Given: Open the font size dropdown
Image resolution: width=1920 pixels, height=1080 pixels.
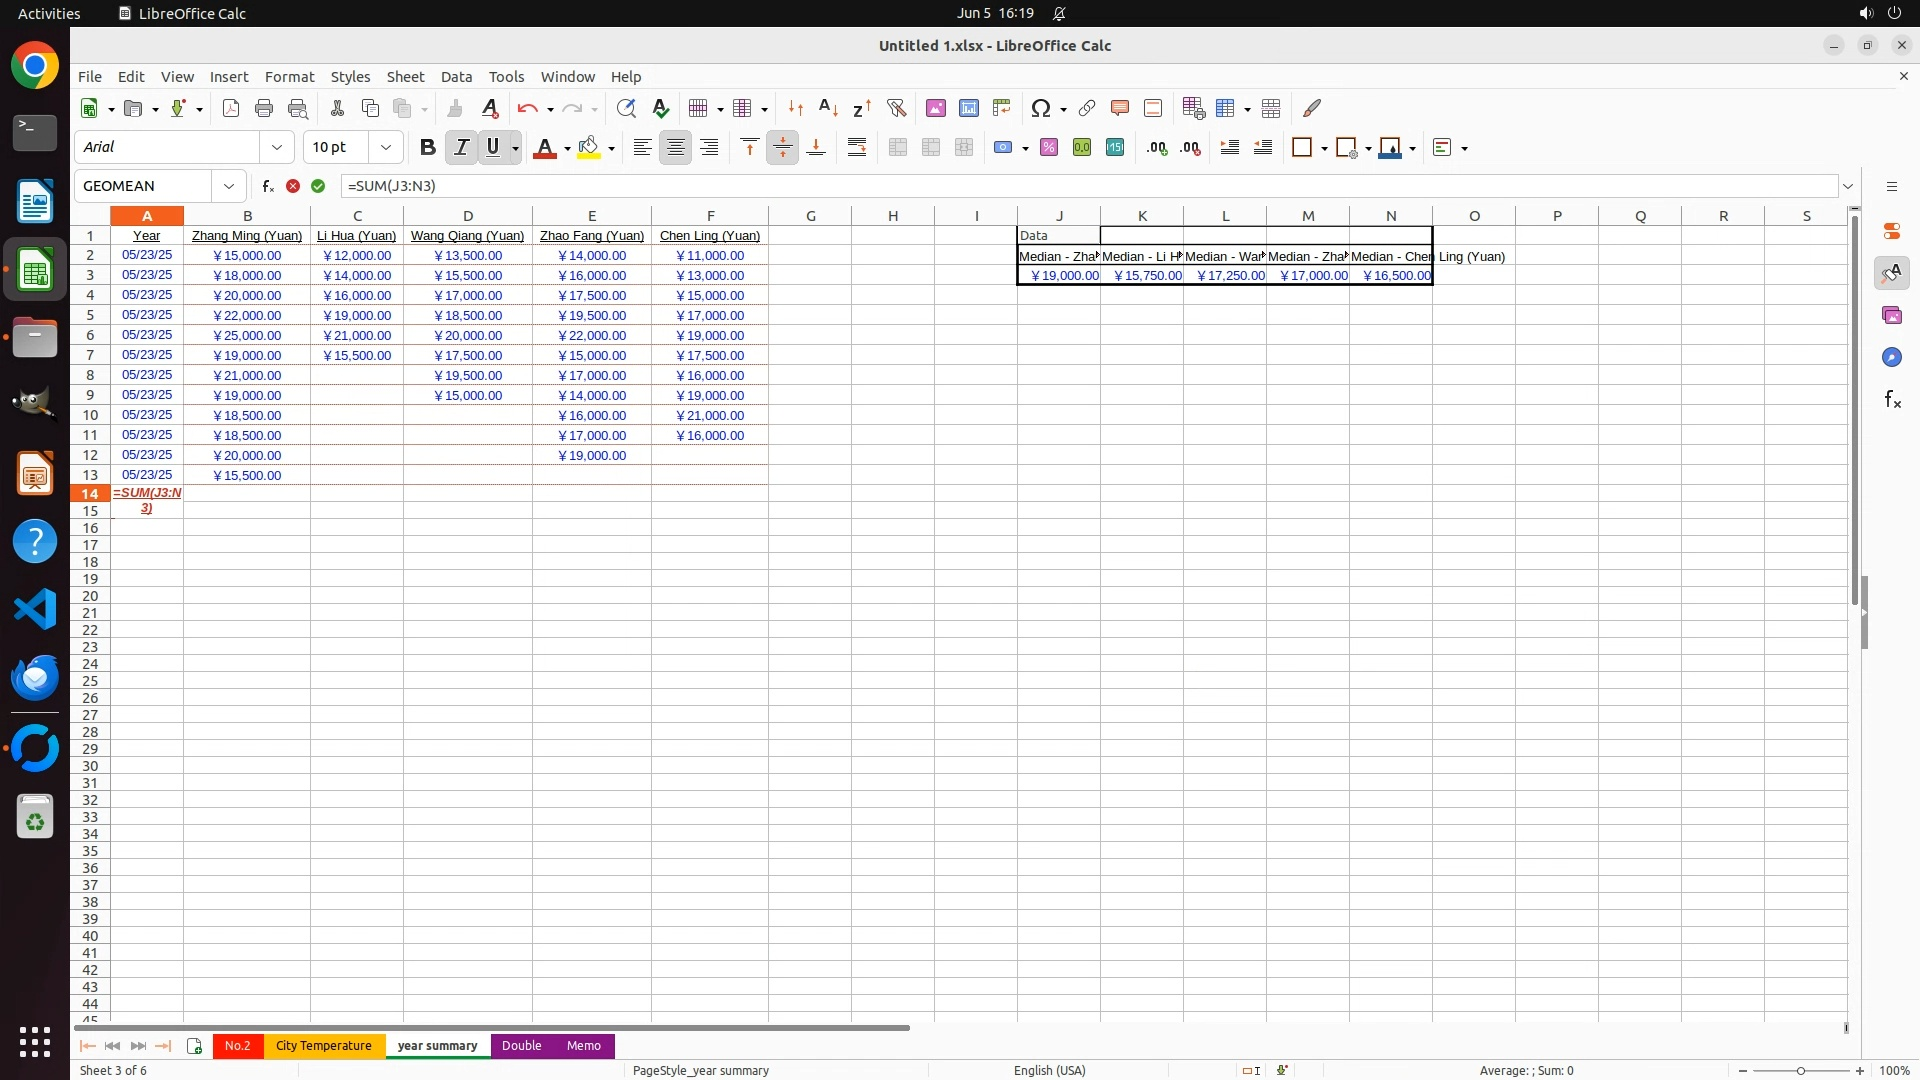Looking at the screenshot, I should 386,148.
